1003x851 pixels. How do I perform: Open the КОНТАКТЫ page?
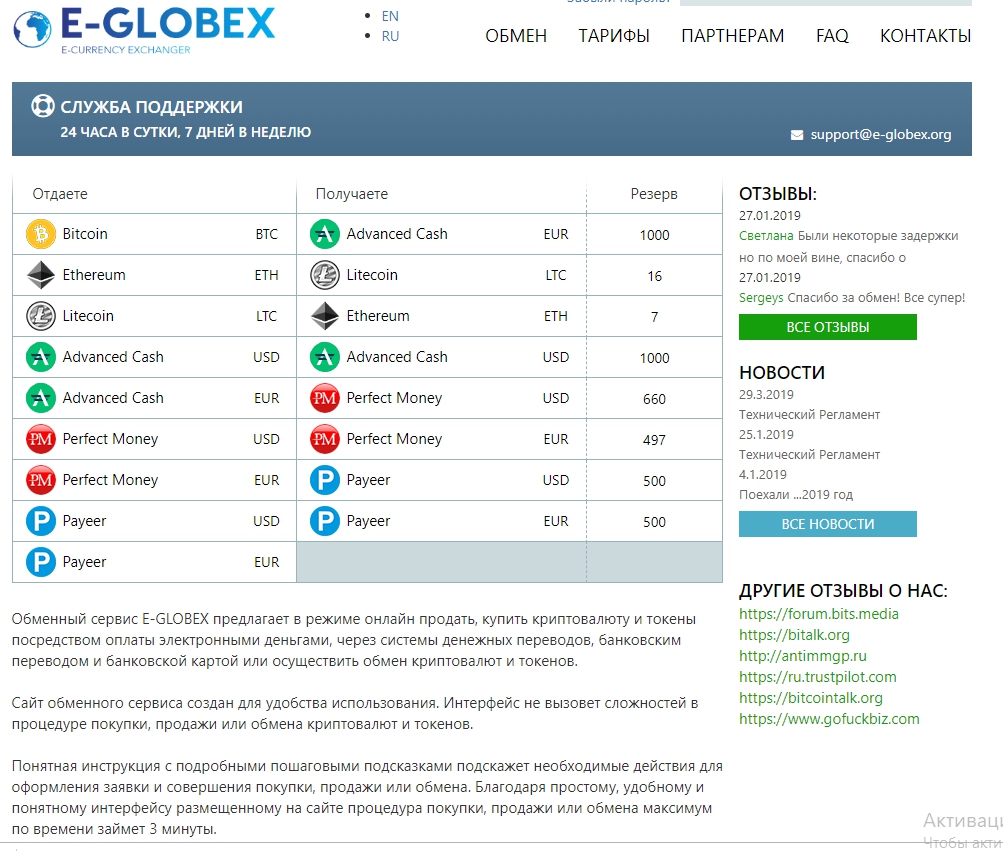point(925,36)
